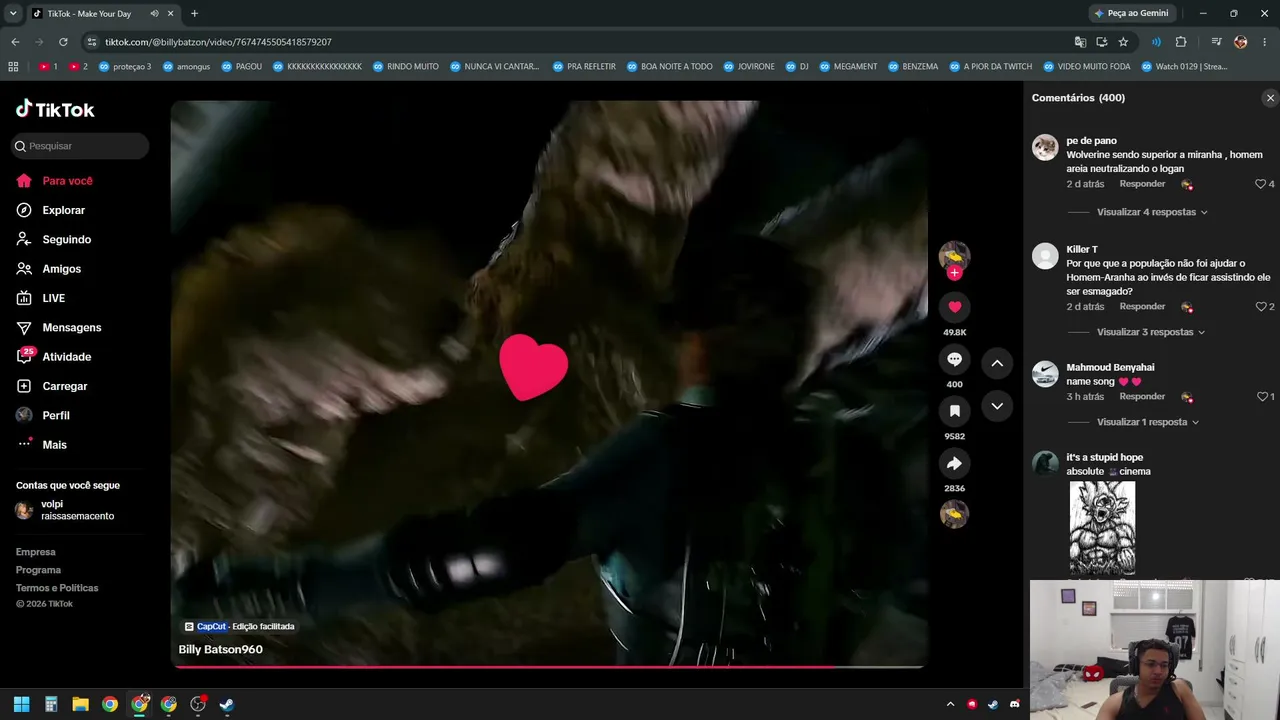Open the Empresa footer link
Viewport: 1280px width, 720px height.
36,552
